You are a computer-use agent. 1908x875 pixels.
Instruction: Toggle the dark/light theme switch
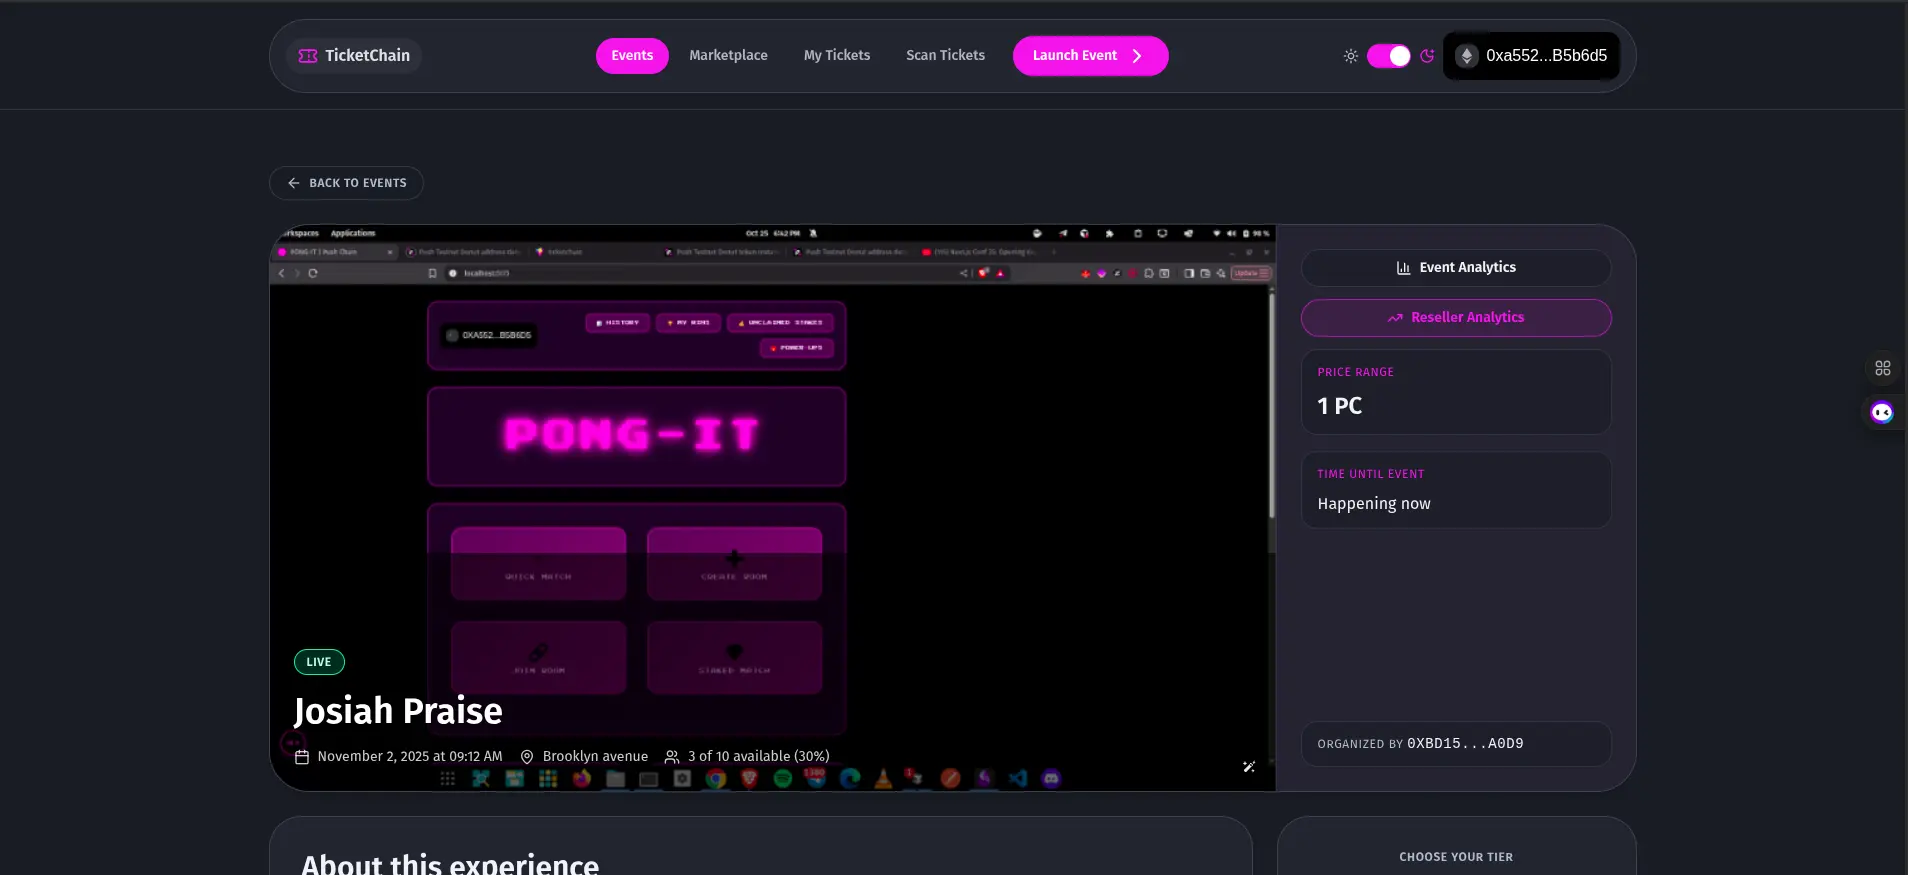click(x=1388, y=56)
